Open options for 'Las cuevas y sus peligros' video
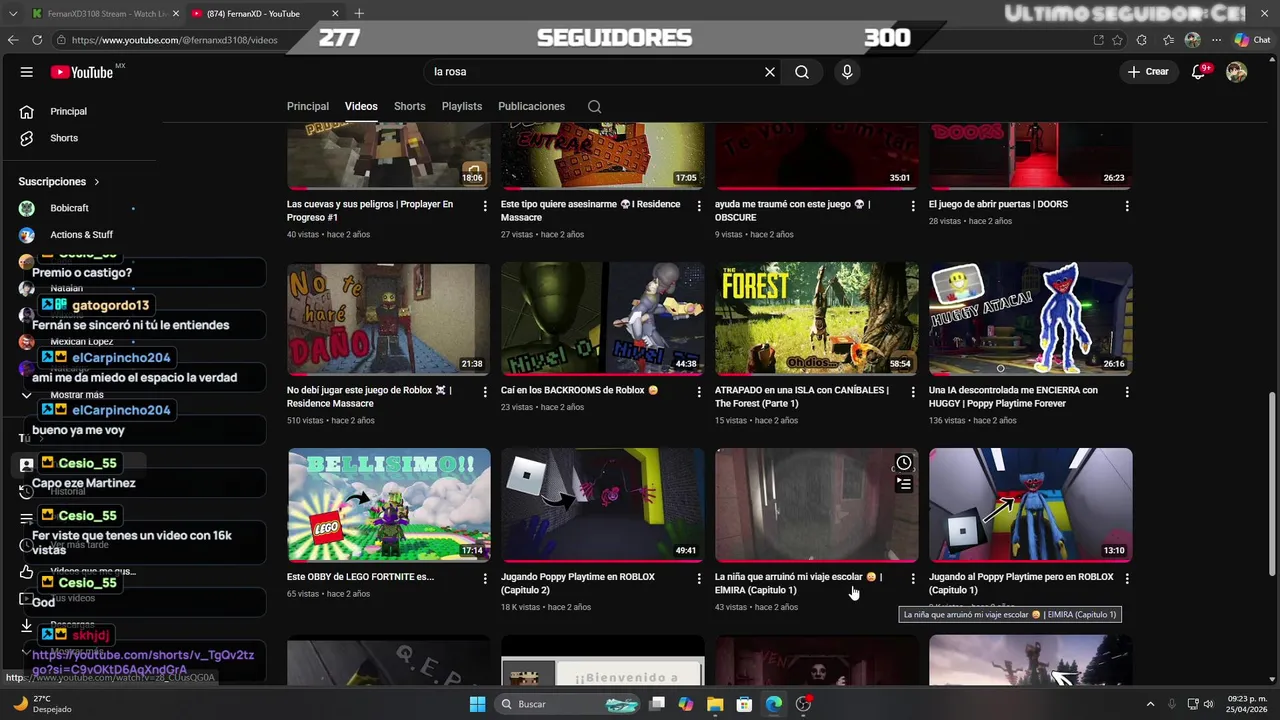Image resolution: width=1280 pixels, height=720 pixels. [485, 206]
